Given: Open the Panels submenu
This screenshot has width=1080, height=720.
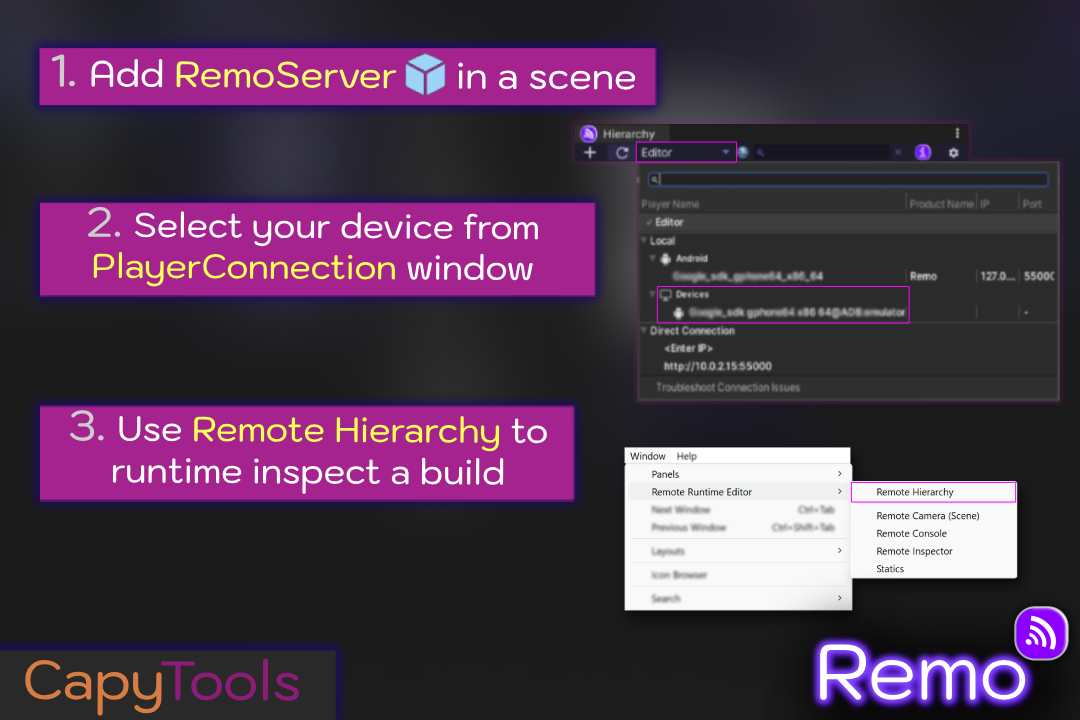Looking at the screenshot, I should point(738,474).
